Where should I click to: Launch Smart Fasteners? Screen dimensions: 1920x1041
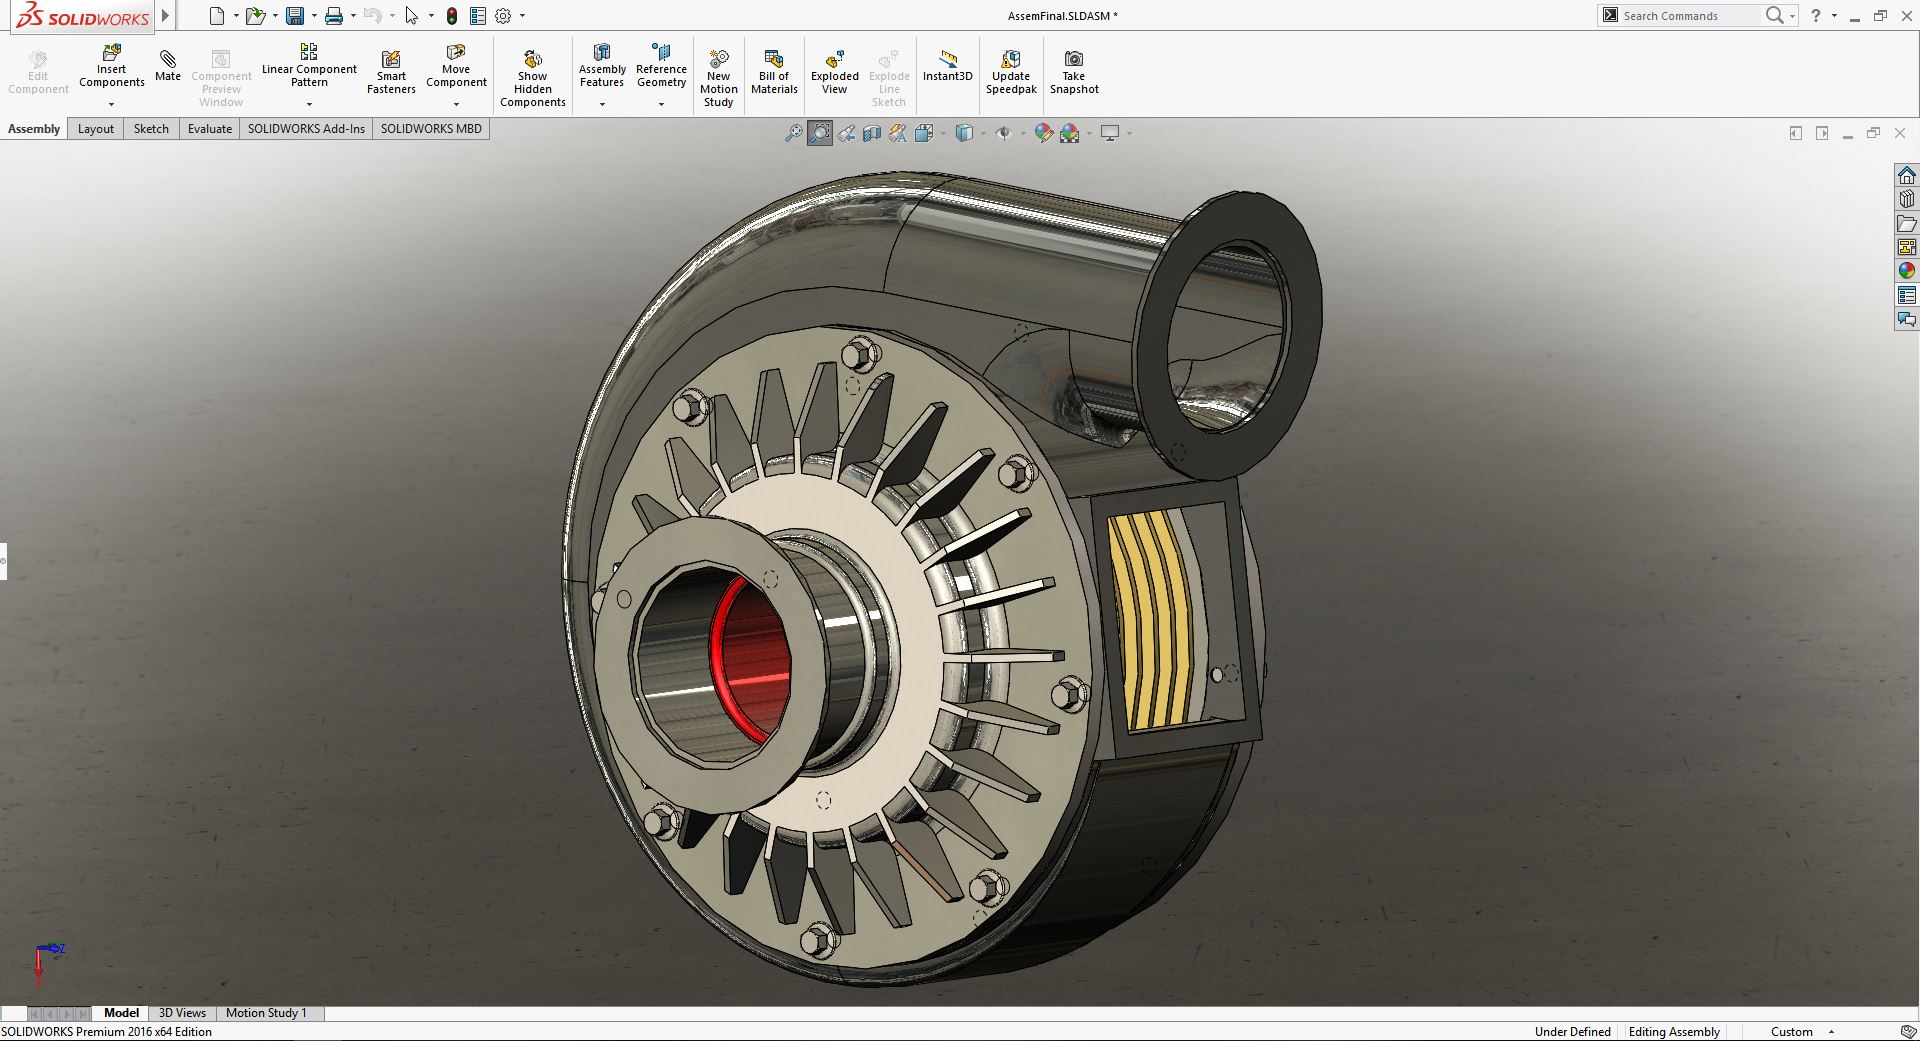pos(391,73)
